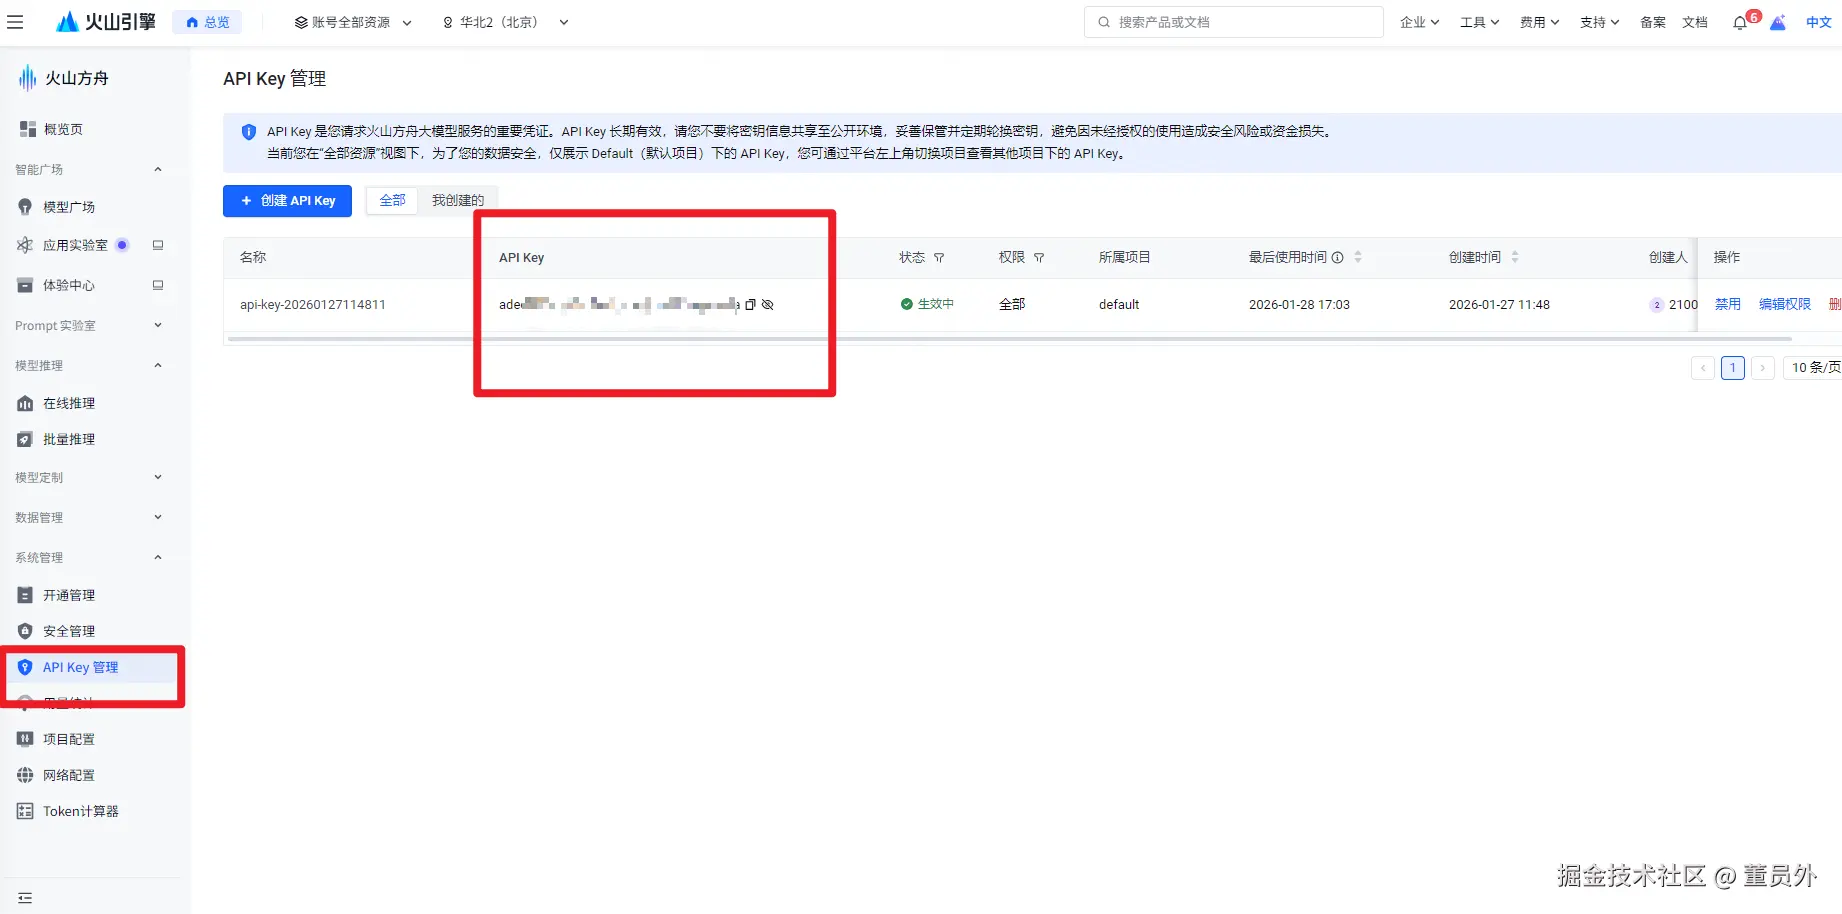1842x914 pixels.
Task: Click 编辑权限 for api-key-20260127114811
Action: click(x=1785, y=304)
